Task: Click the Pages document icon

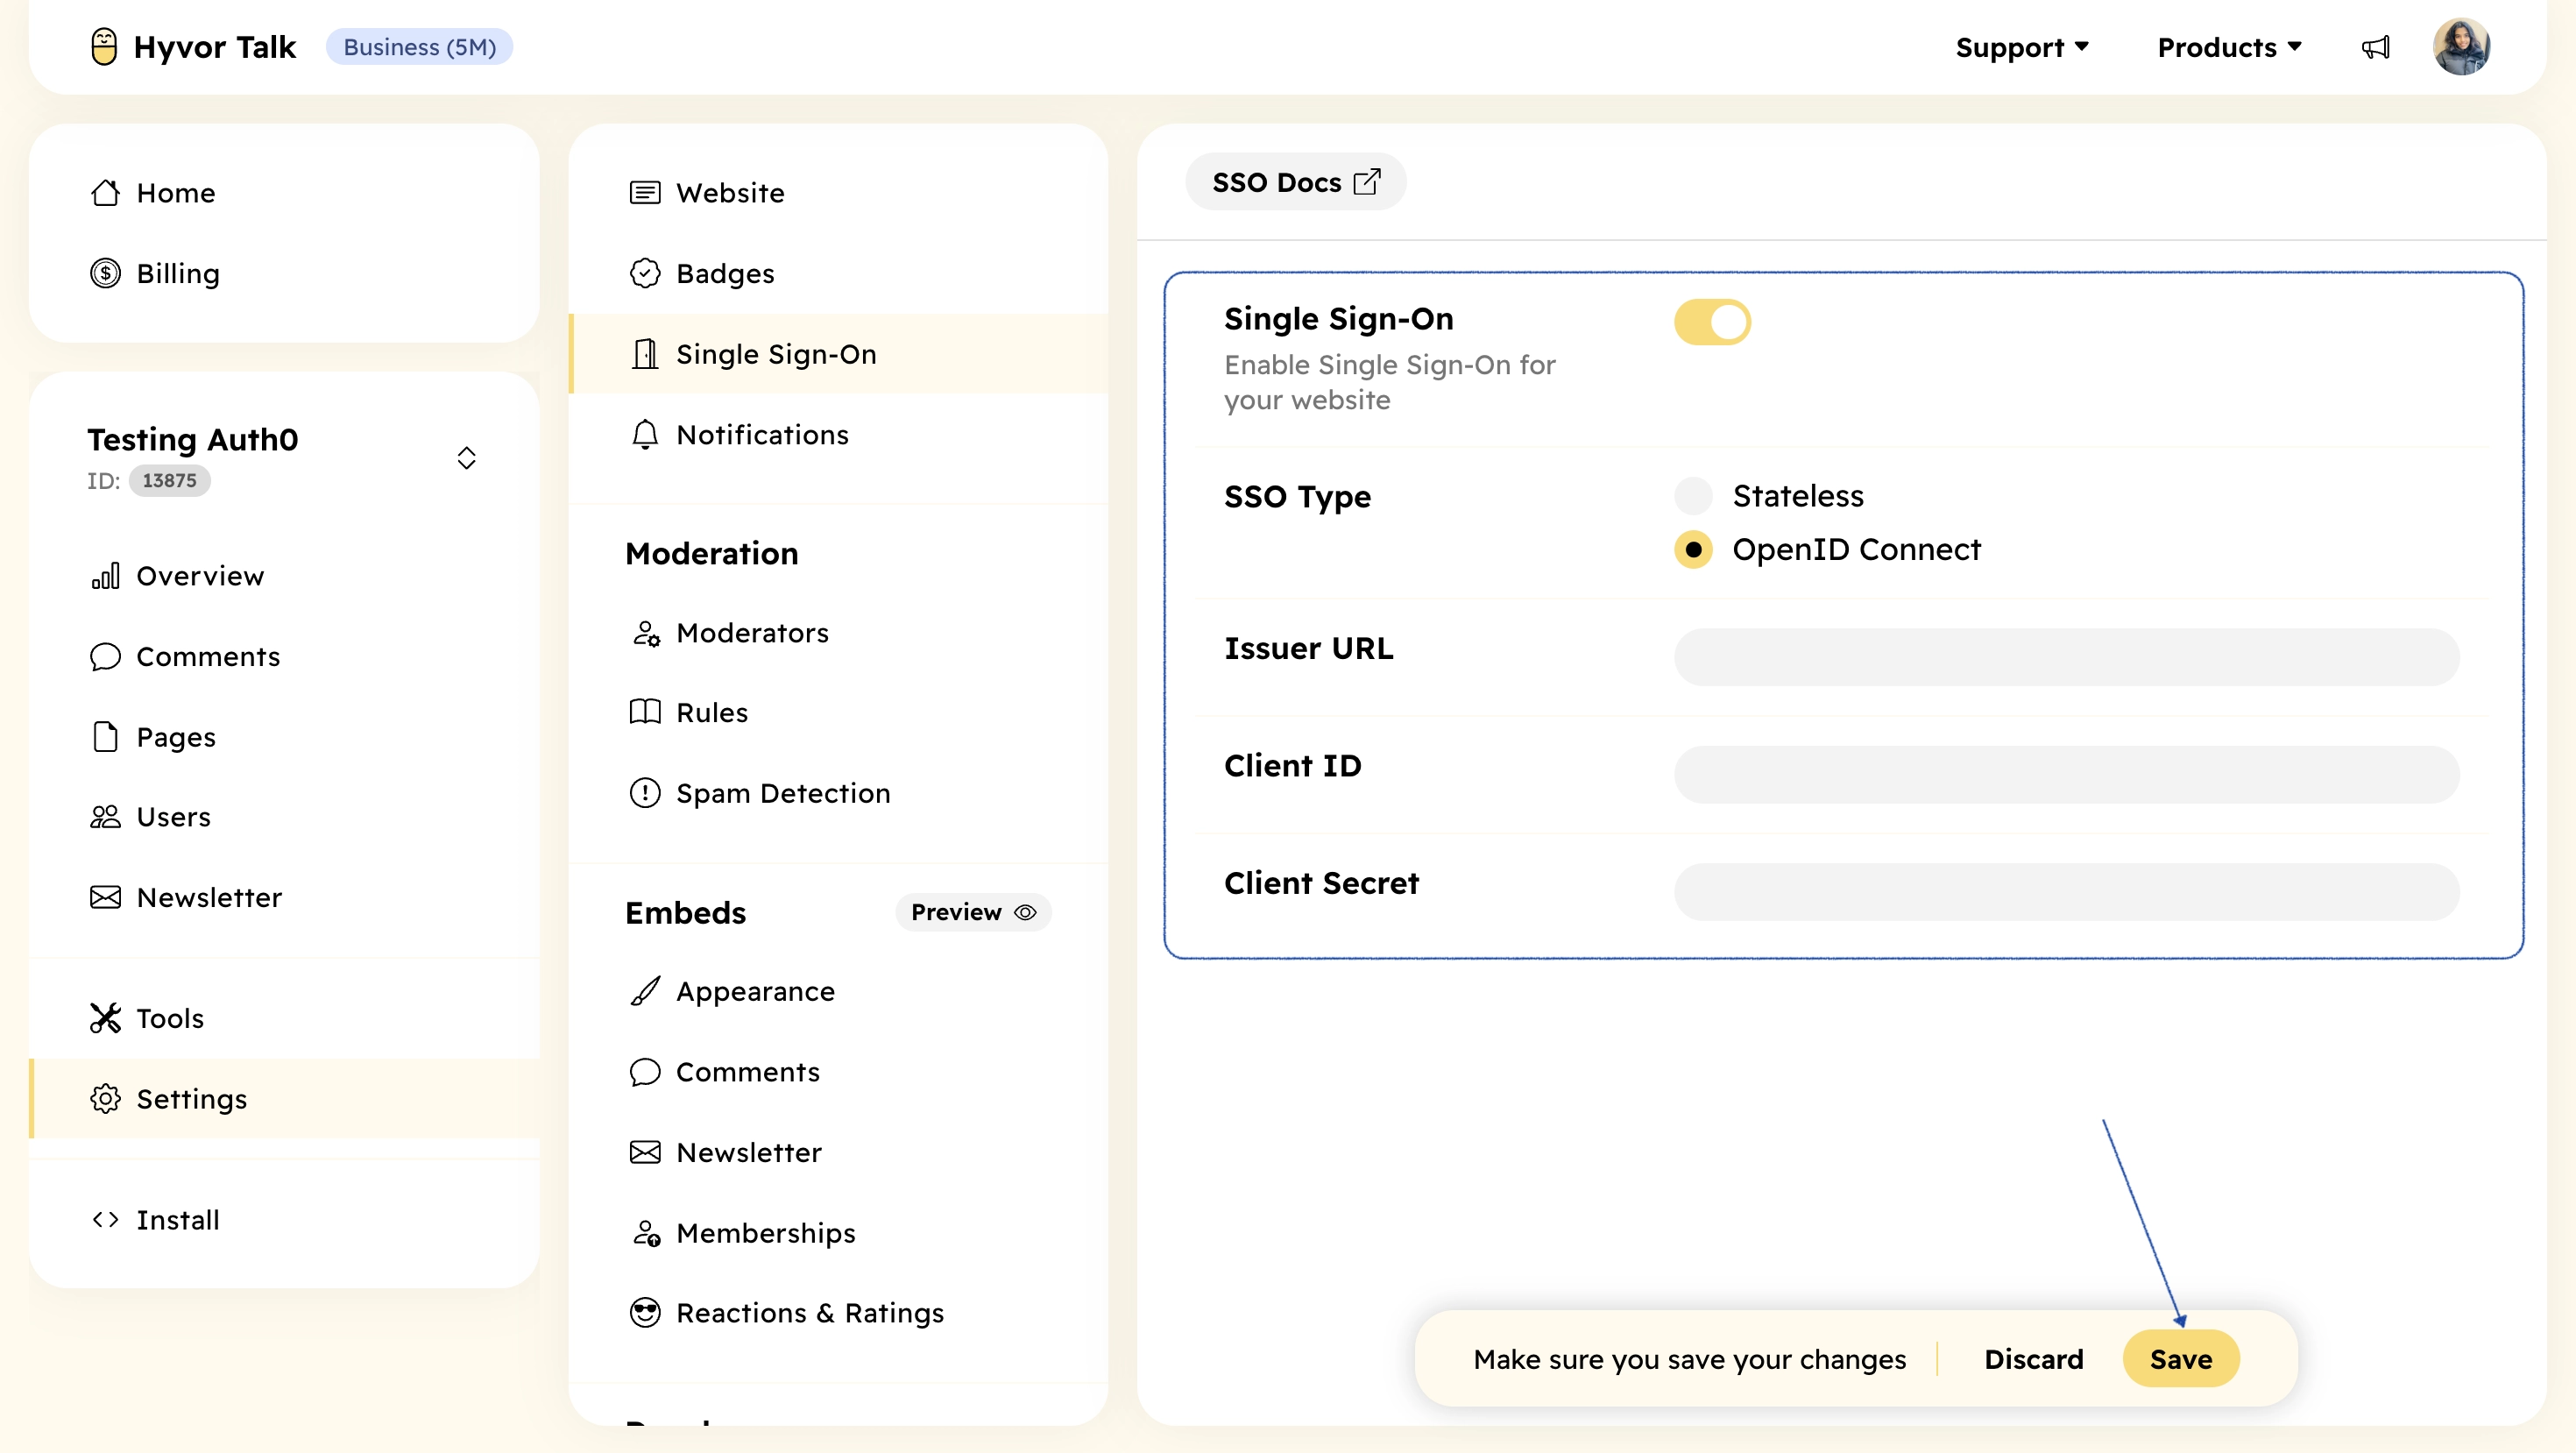Action: tap(105, 737)
